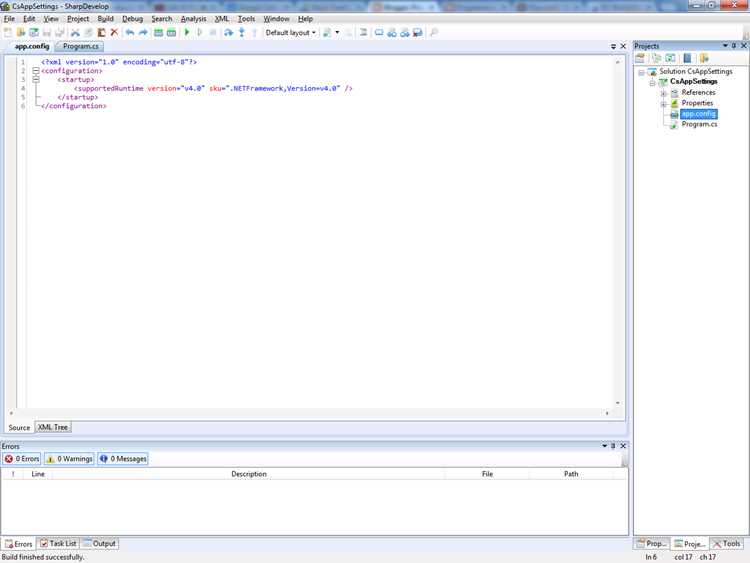This screenshot has width=750, height=563.
Task: Open the Analysis menu
Action: tap(193, 19)
